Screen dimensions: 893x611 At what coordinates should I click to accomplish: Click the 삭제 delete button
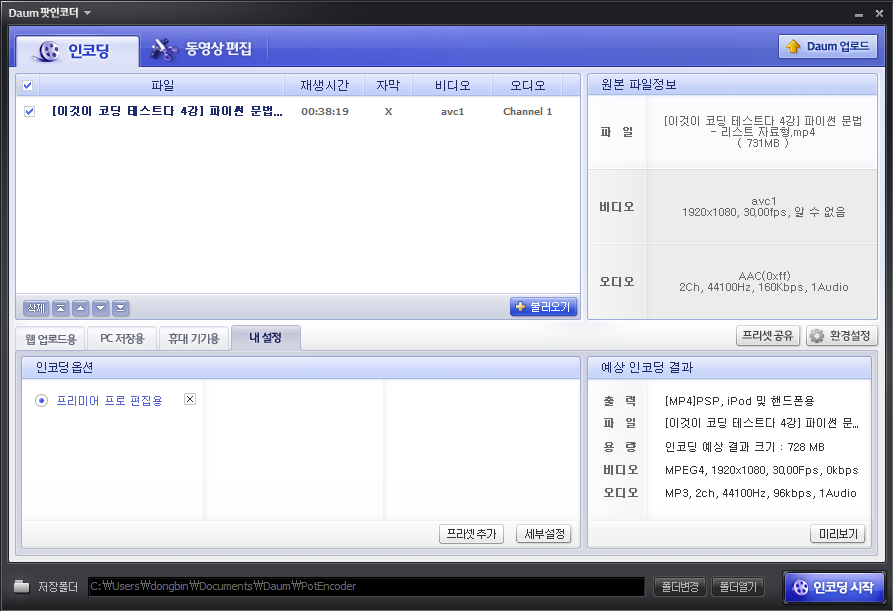(36, 308)
